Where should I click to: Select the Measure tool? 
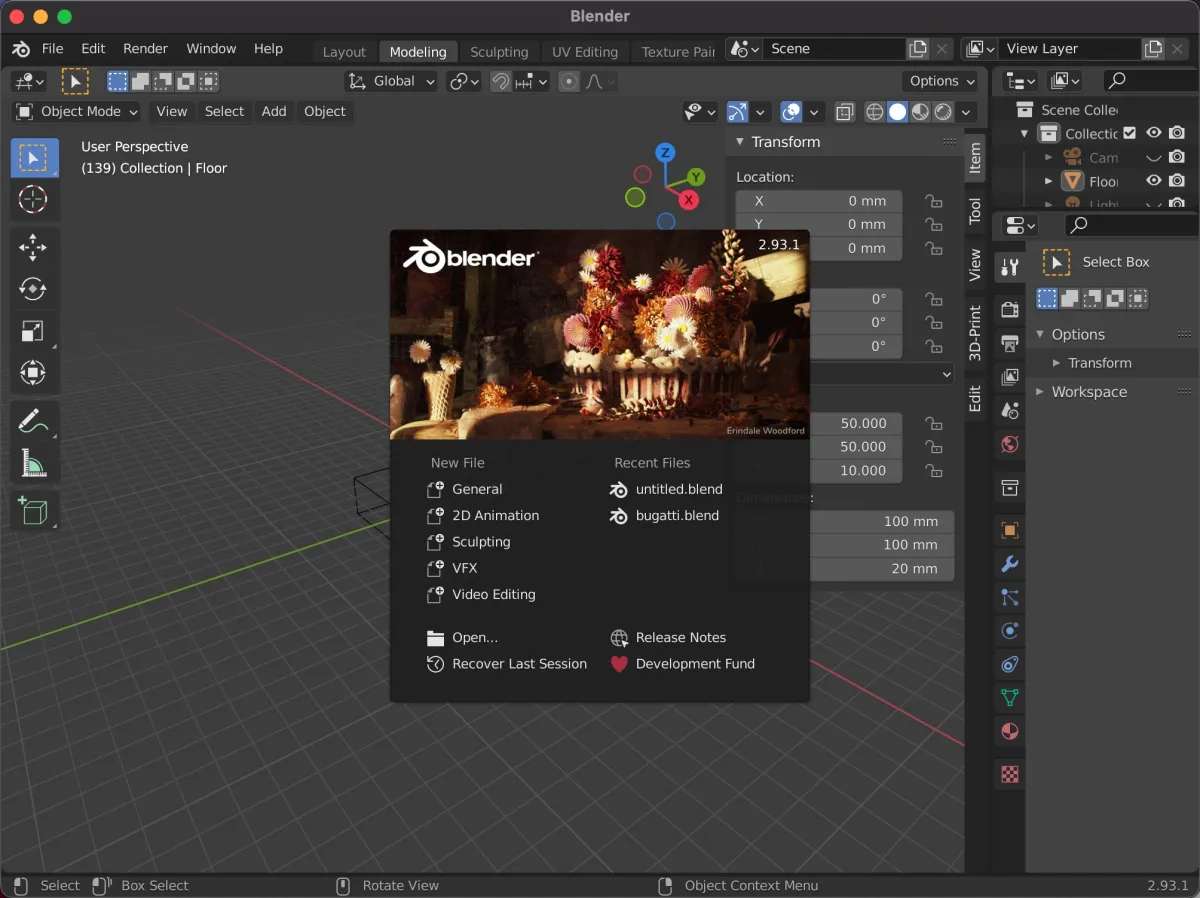[33, 463]
